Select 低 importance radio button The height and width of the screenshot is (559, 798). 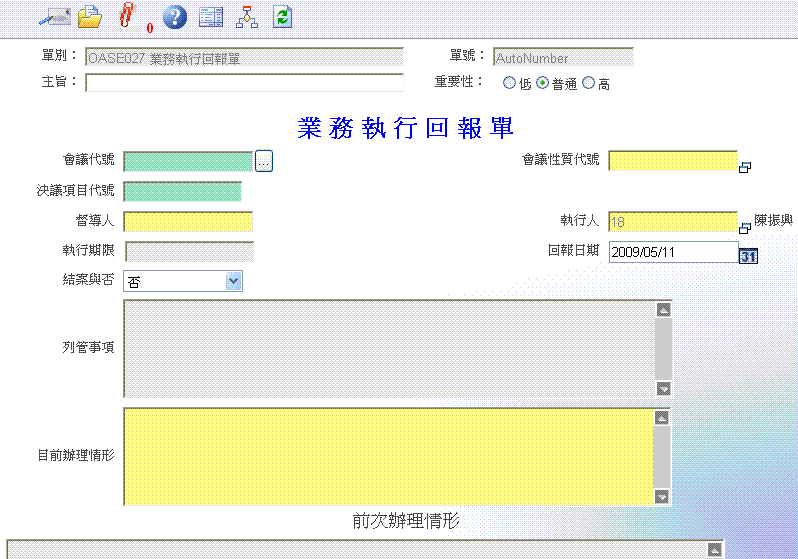[x=510, y=84]
